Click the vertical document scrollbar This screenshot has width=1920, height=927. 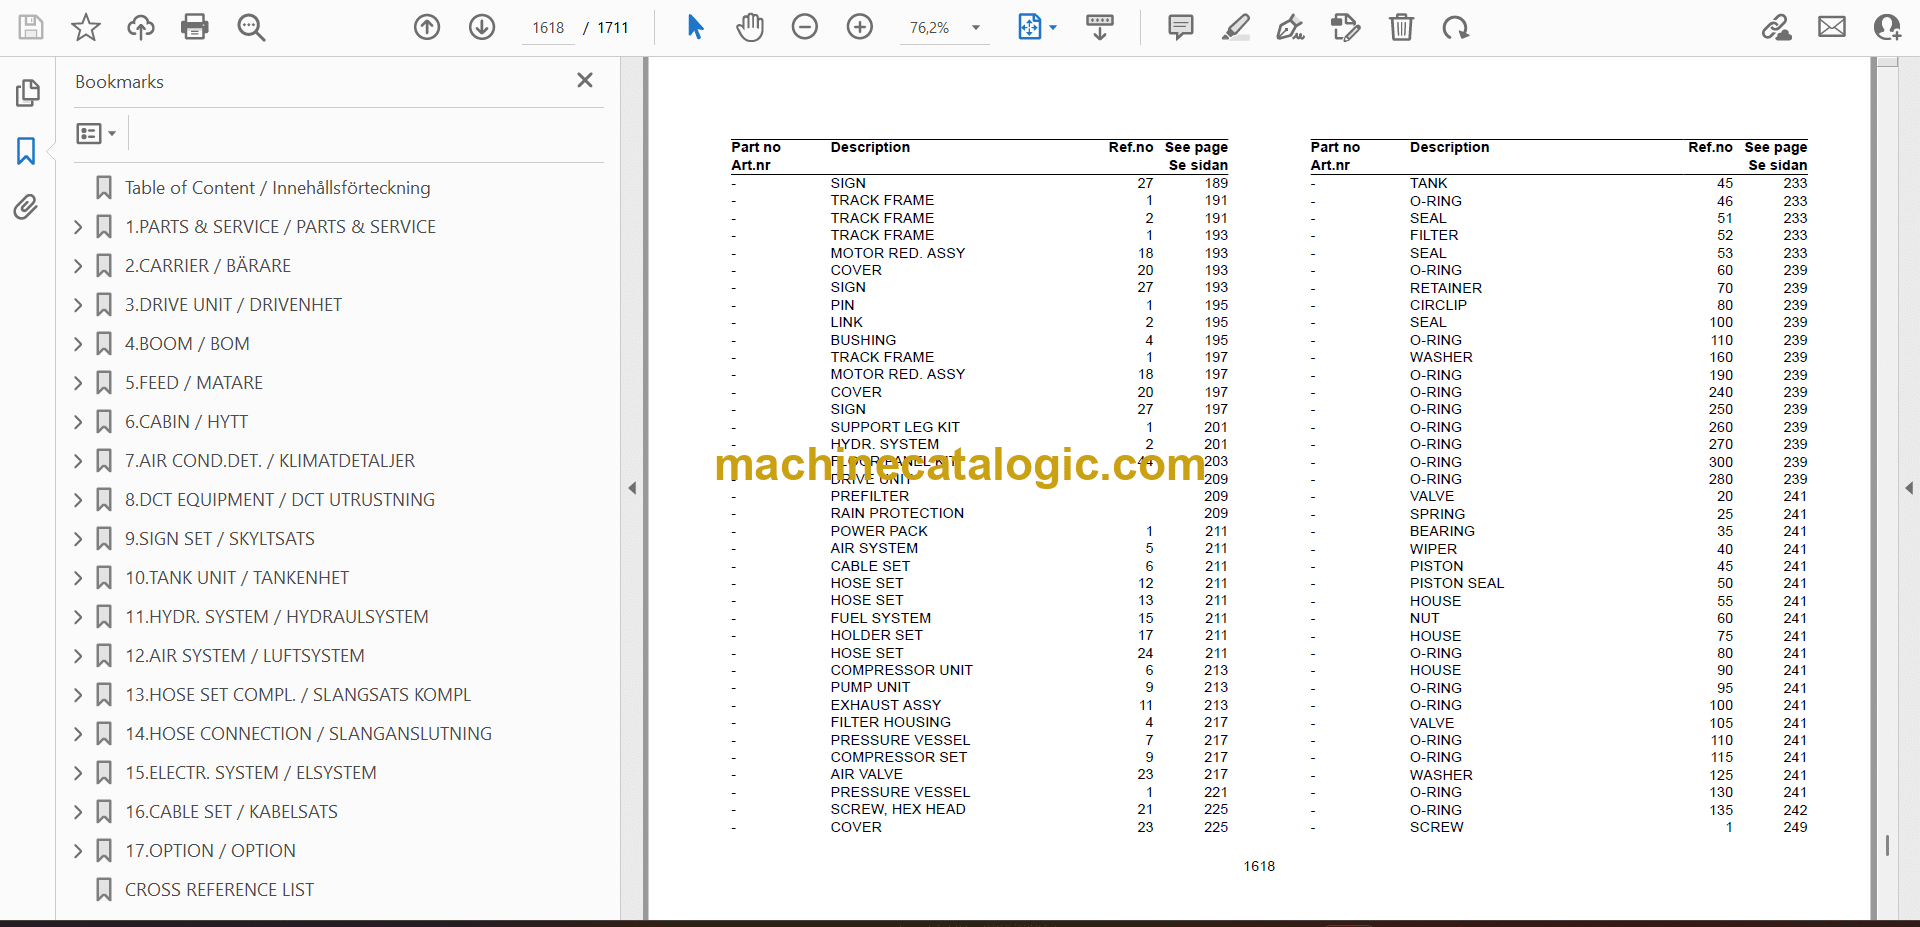pyautogui.click(x=1887, y=488)
